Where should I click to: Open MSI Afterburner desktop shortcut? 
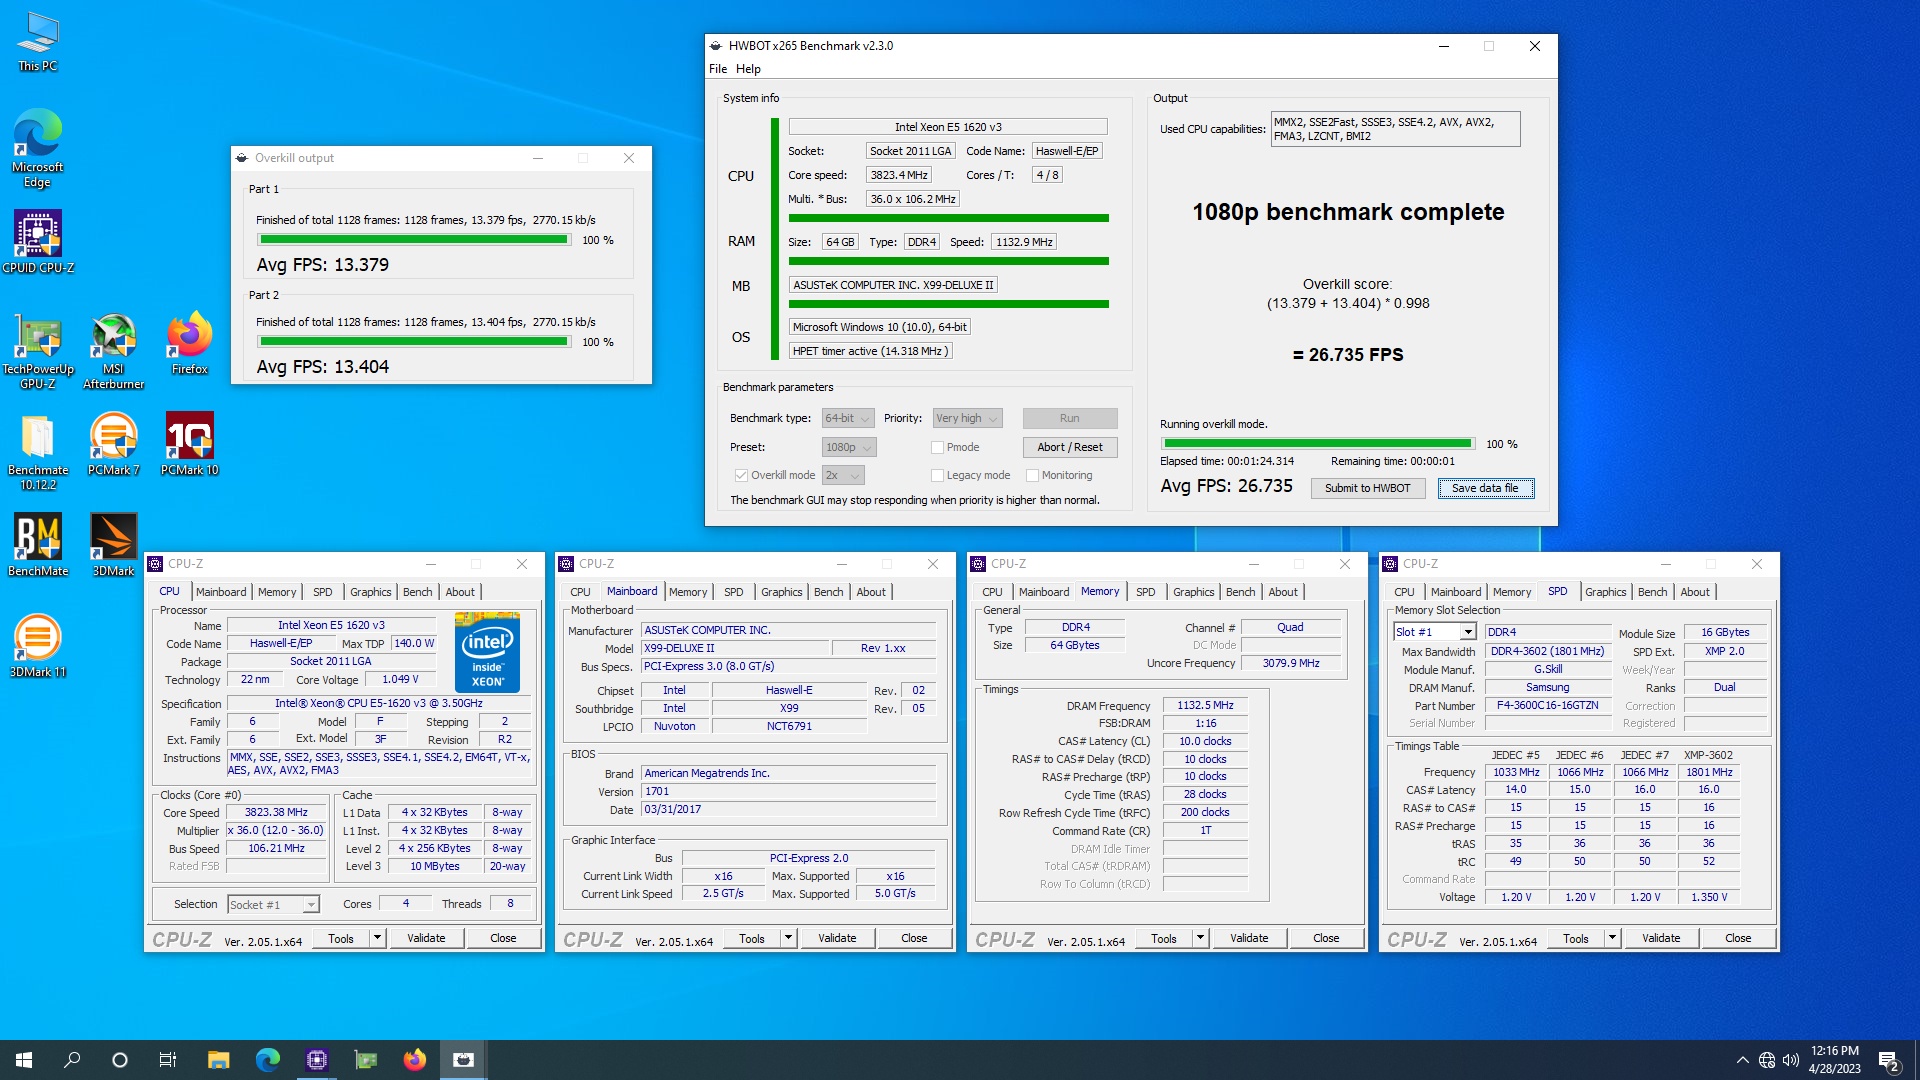point(114,350)
